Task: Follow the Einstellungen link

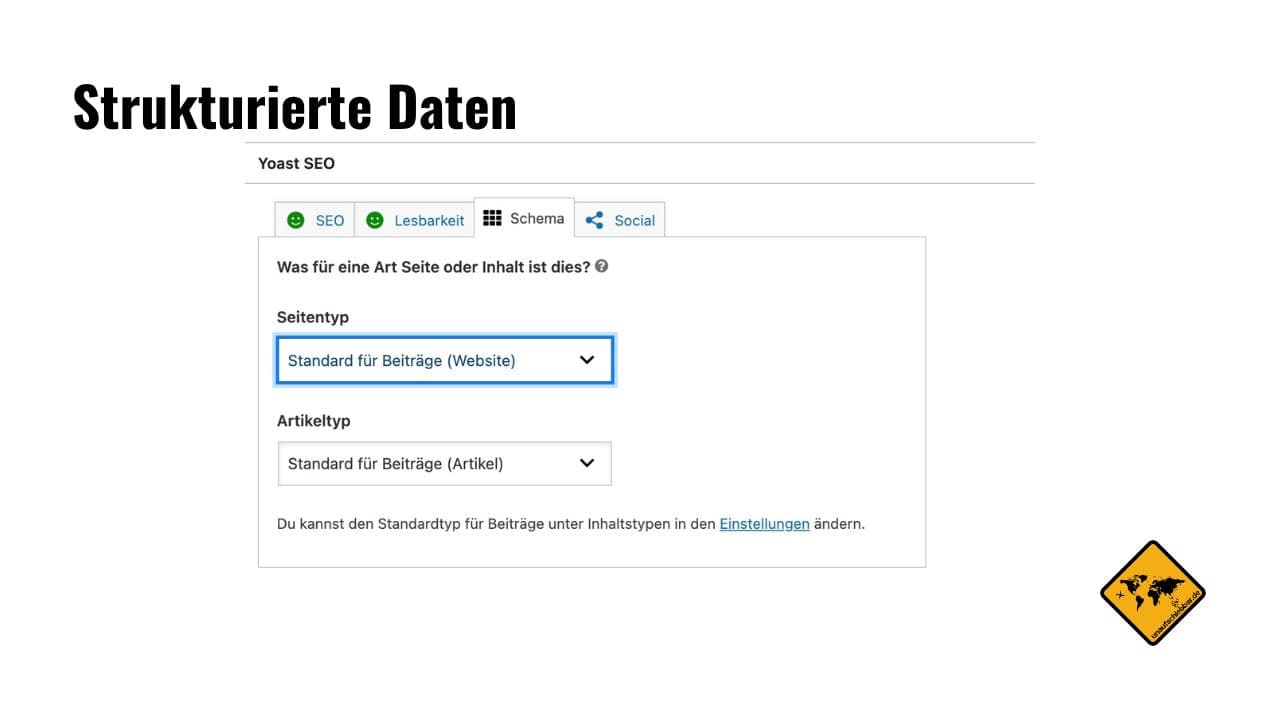Action: (x=764, y=523)
